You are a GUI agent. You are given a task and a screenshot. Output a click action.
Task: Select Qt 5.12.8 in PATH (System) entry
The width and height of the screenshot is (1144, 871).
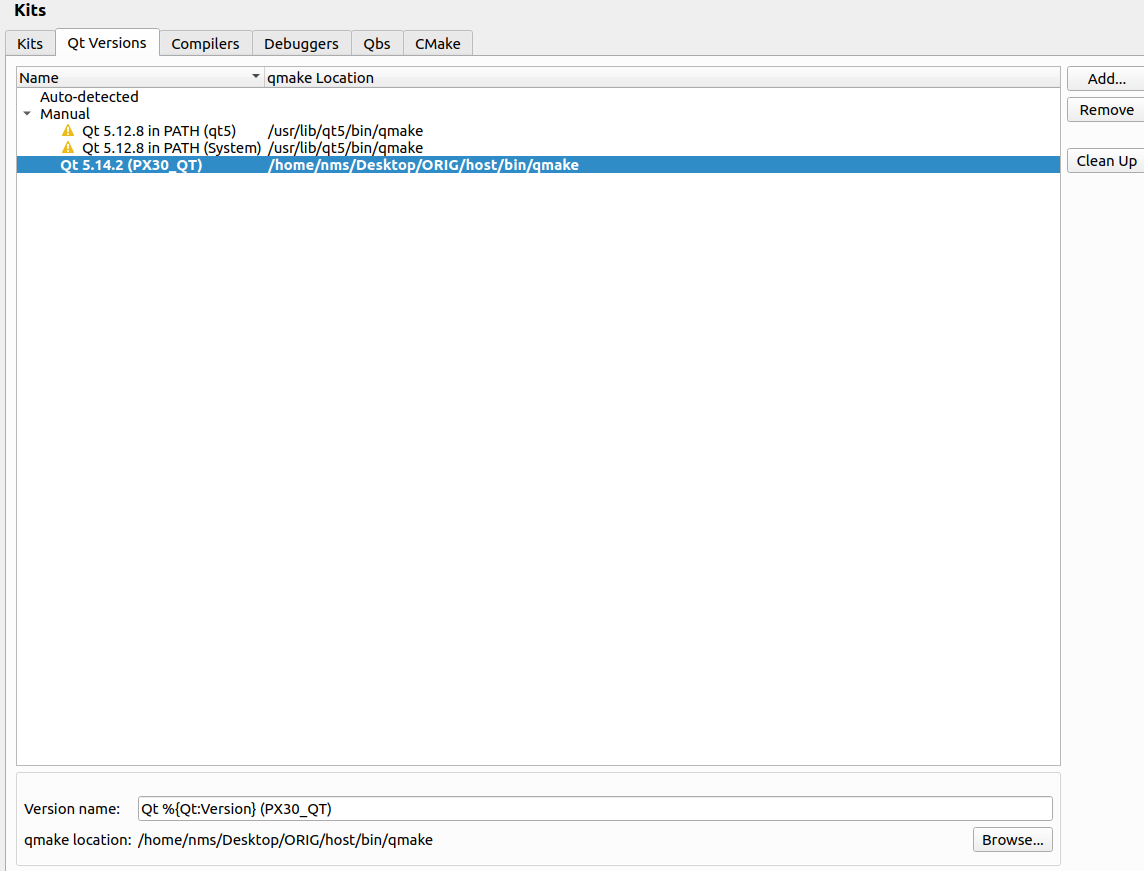point(171,148)
